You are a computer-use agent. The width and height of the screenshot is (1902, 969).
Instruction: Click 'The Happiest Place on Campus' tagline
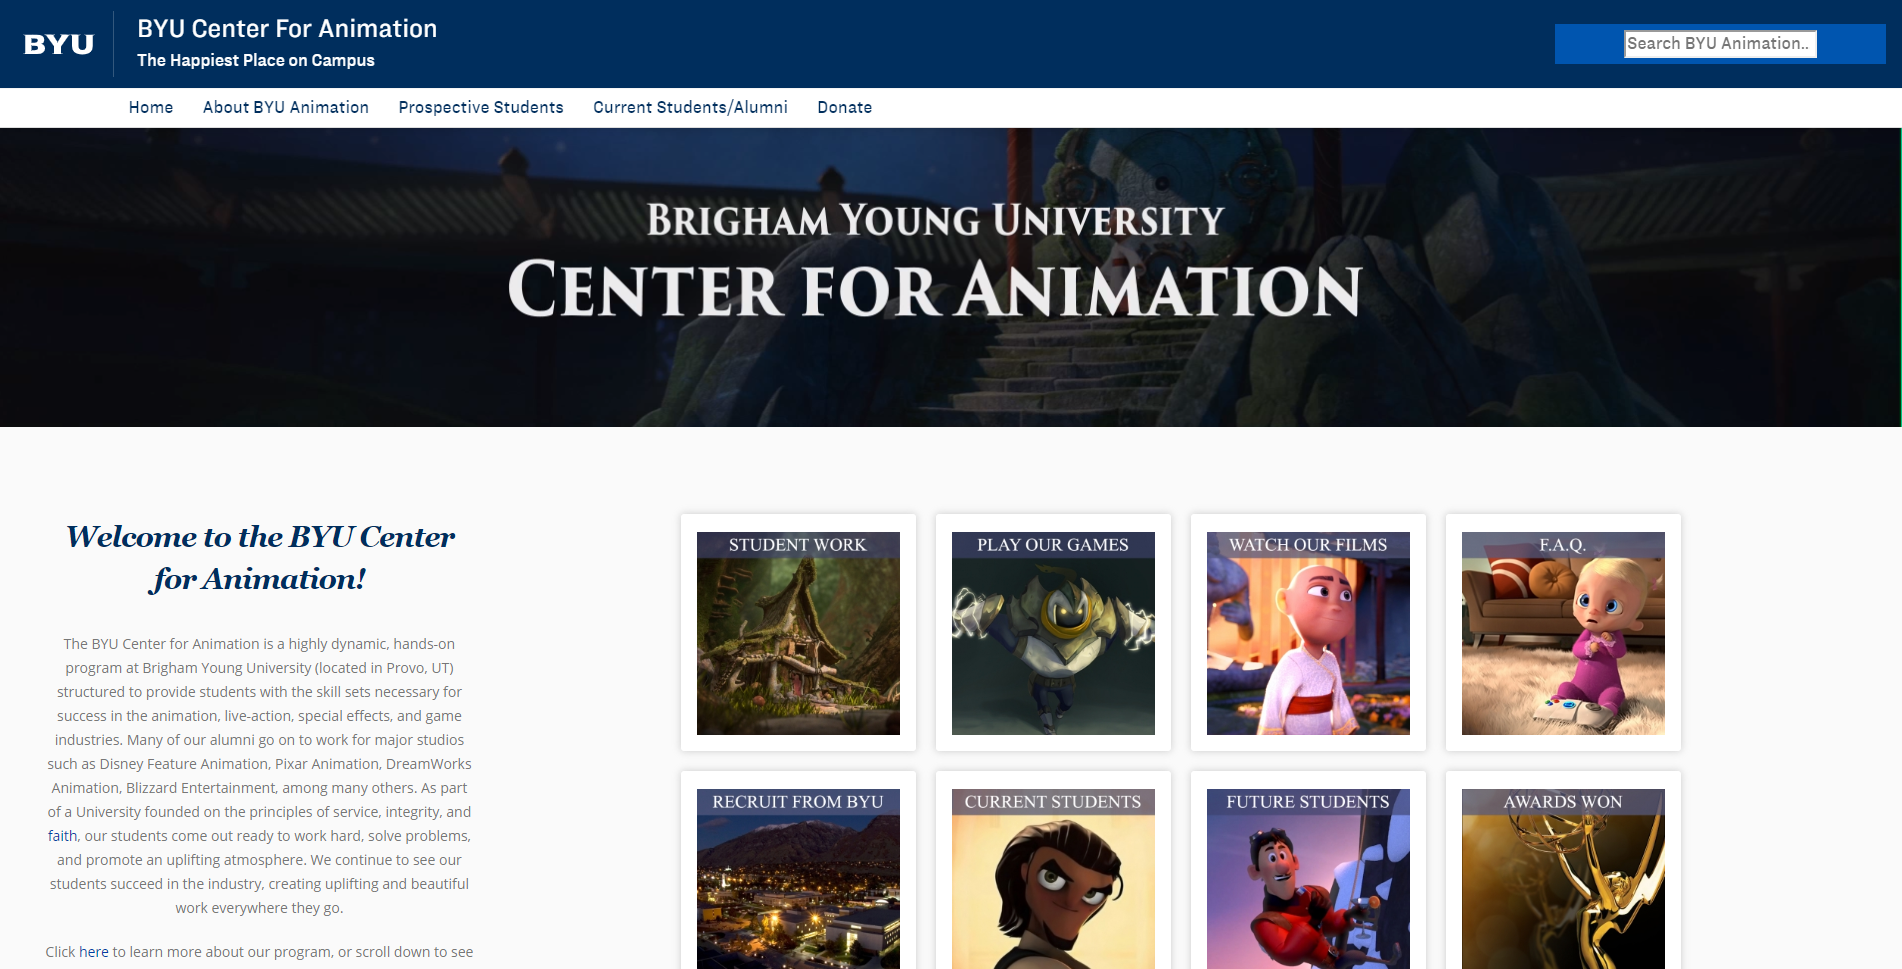click(256, 60)
